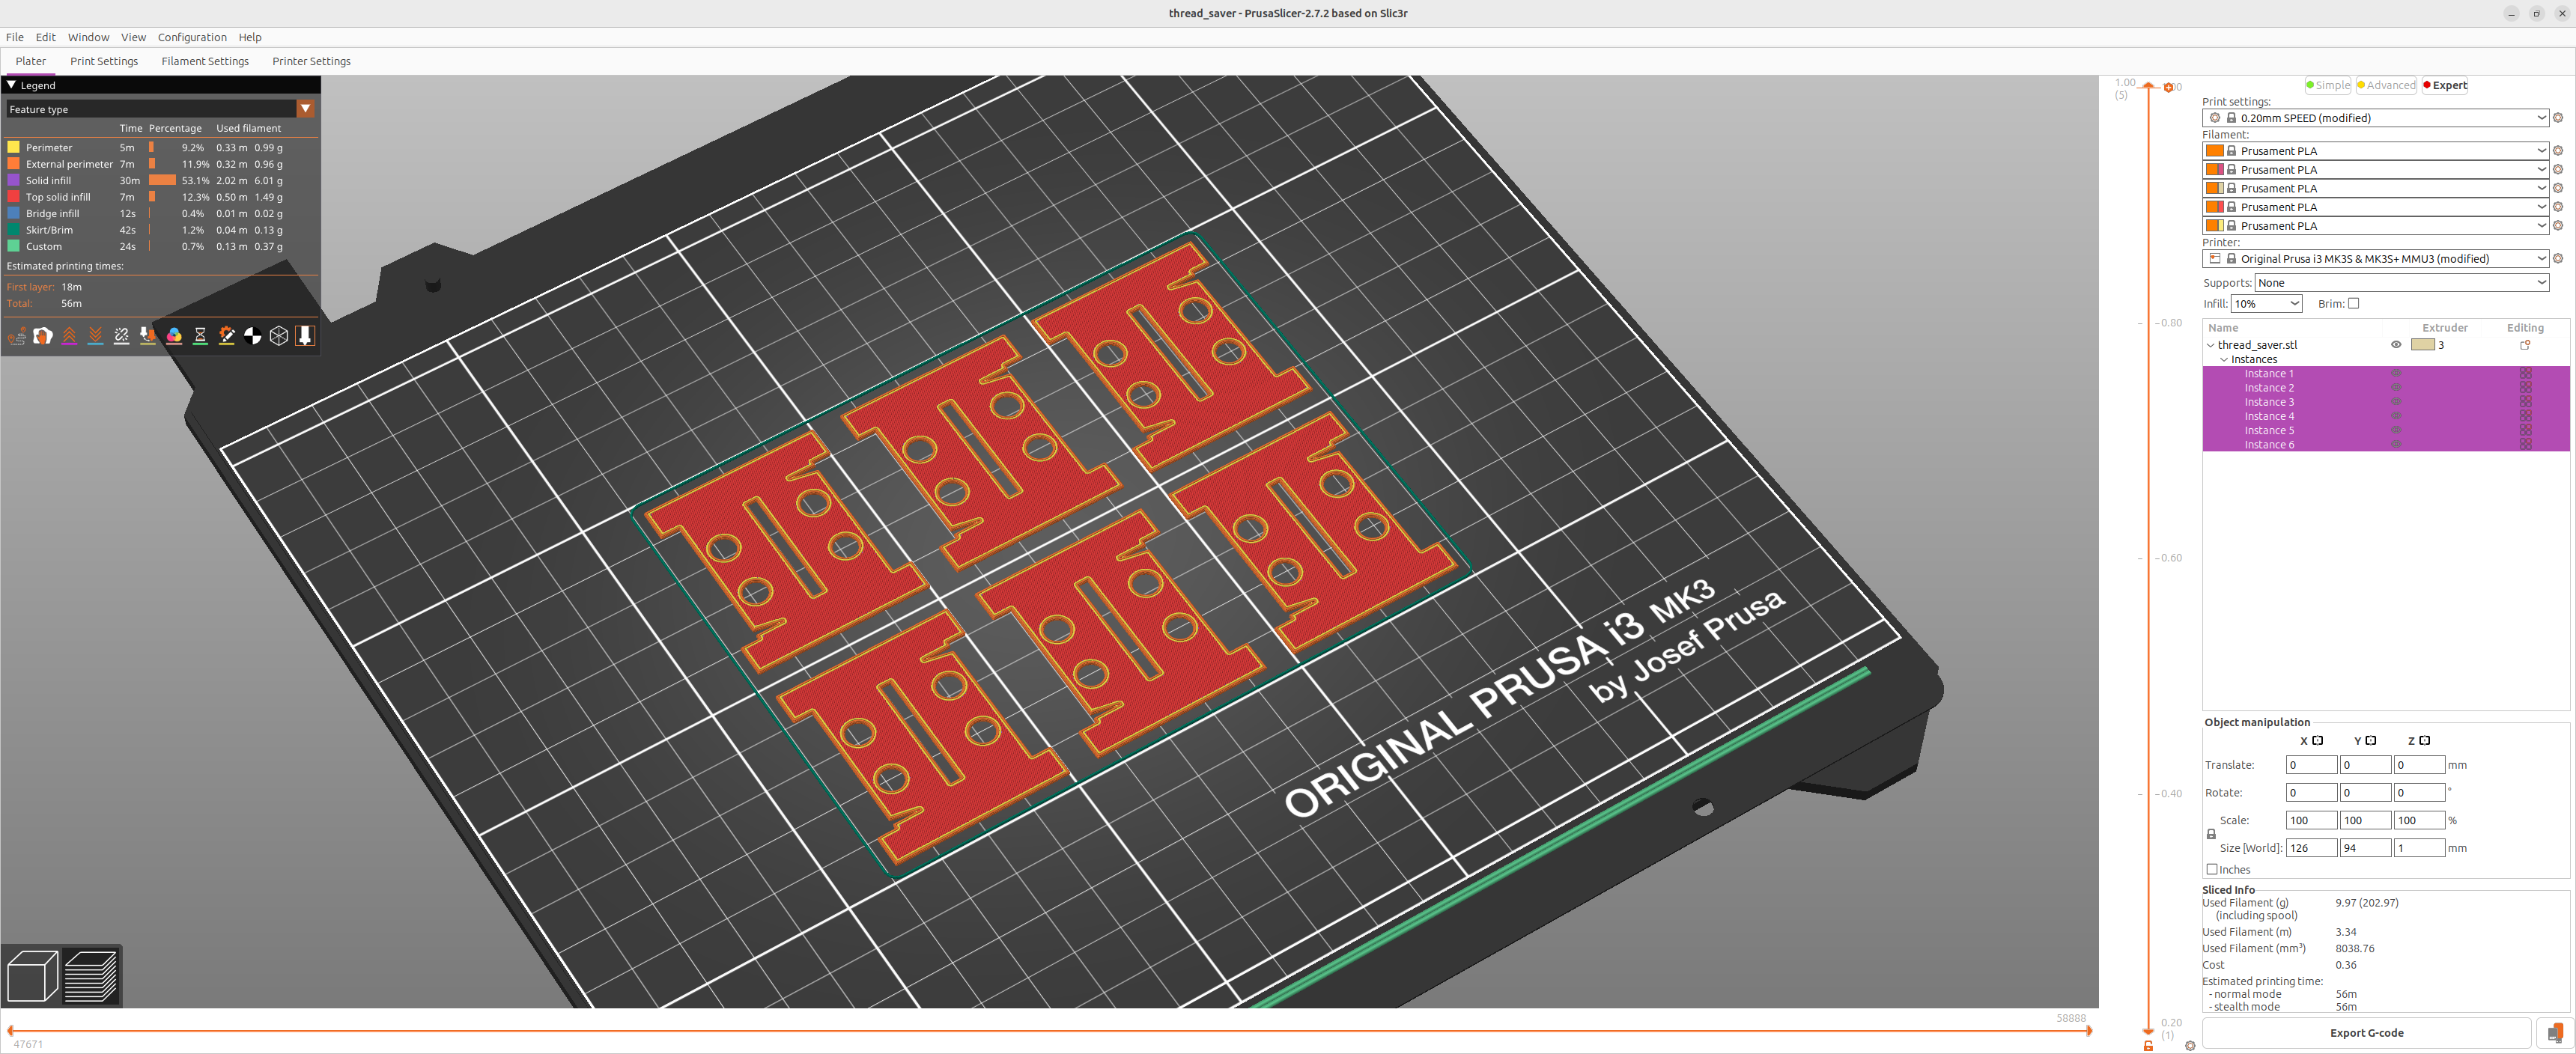This screenshot has height=1054, width=2576.
Task: Open the Infill percentage combo box
Action: (2266, 304)
